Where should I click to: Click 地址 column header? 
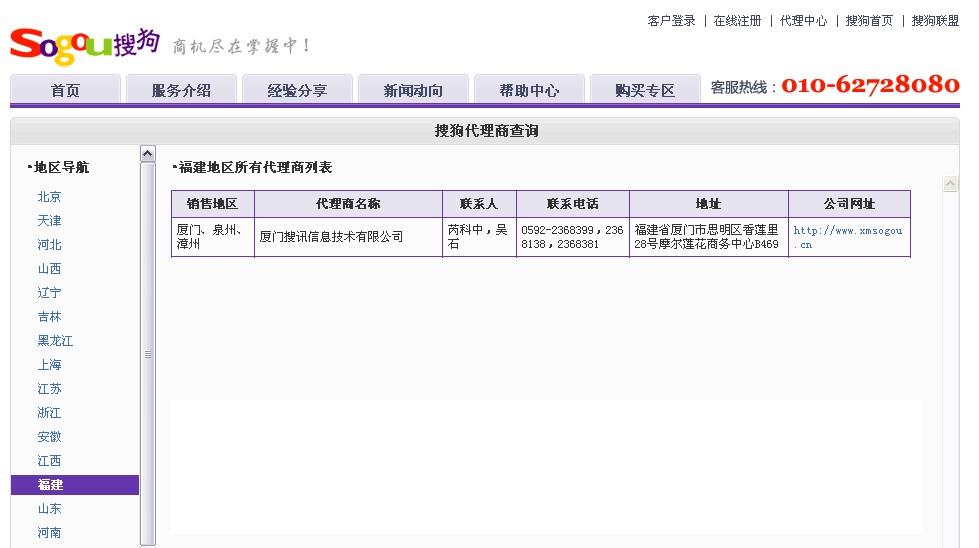pos(709,203)
